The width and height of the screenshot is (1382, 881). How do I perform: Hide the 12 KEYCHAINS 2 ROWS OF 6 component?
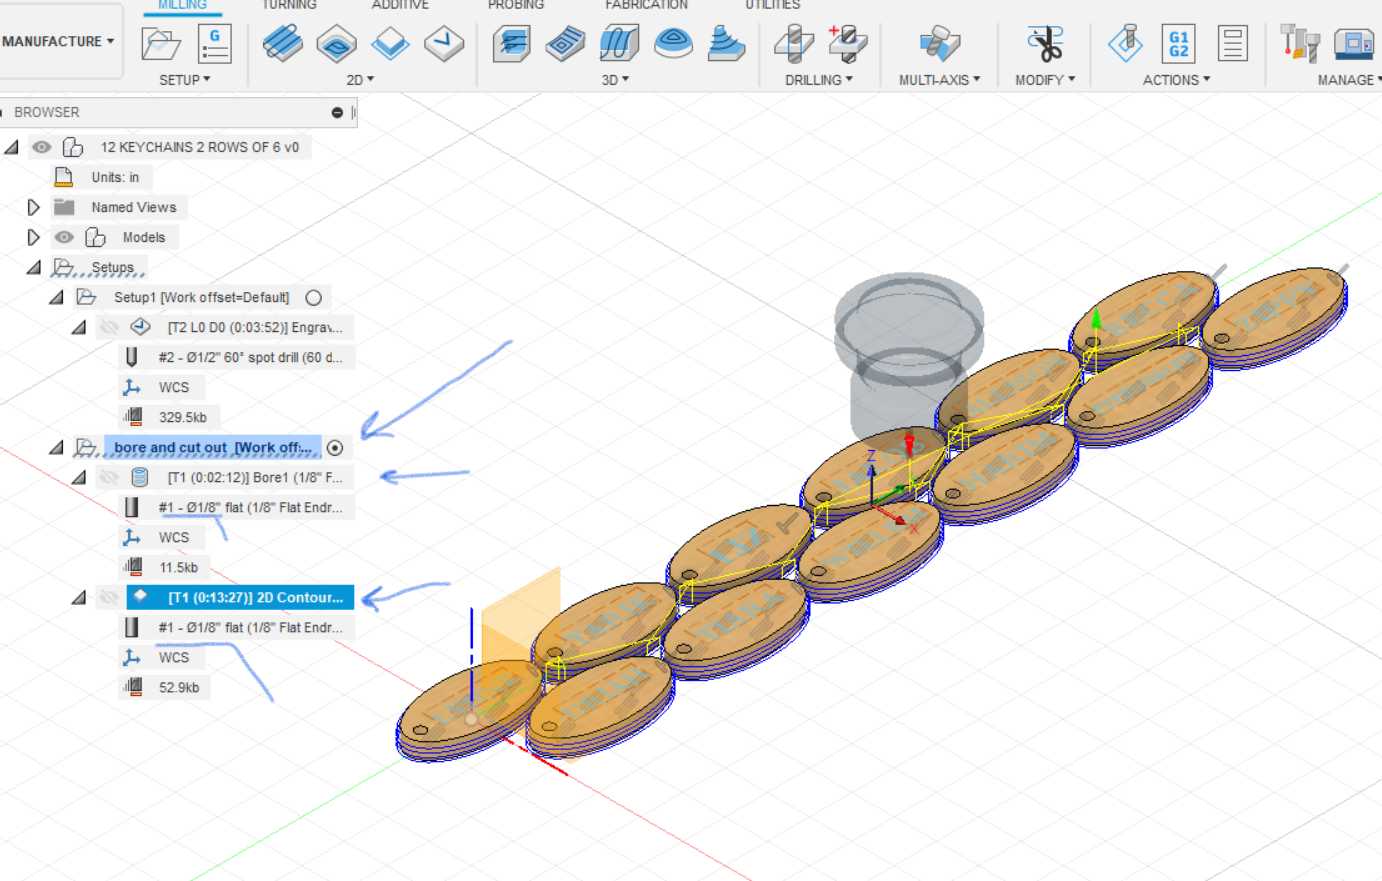[41, 146]
